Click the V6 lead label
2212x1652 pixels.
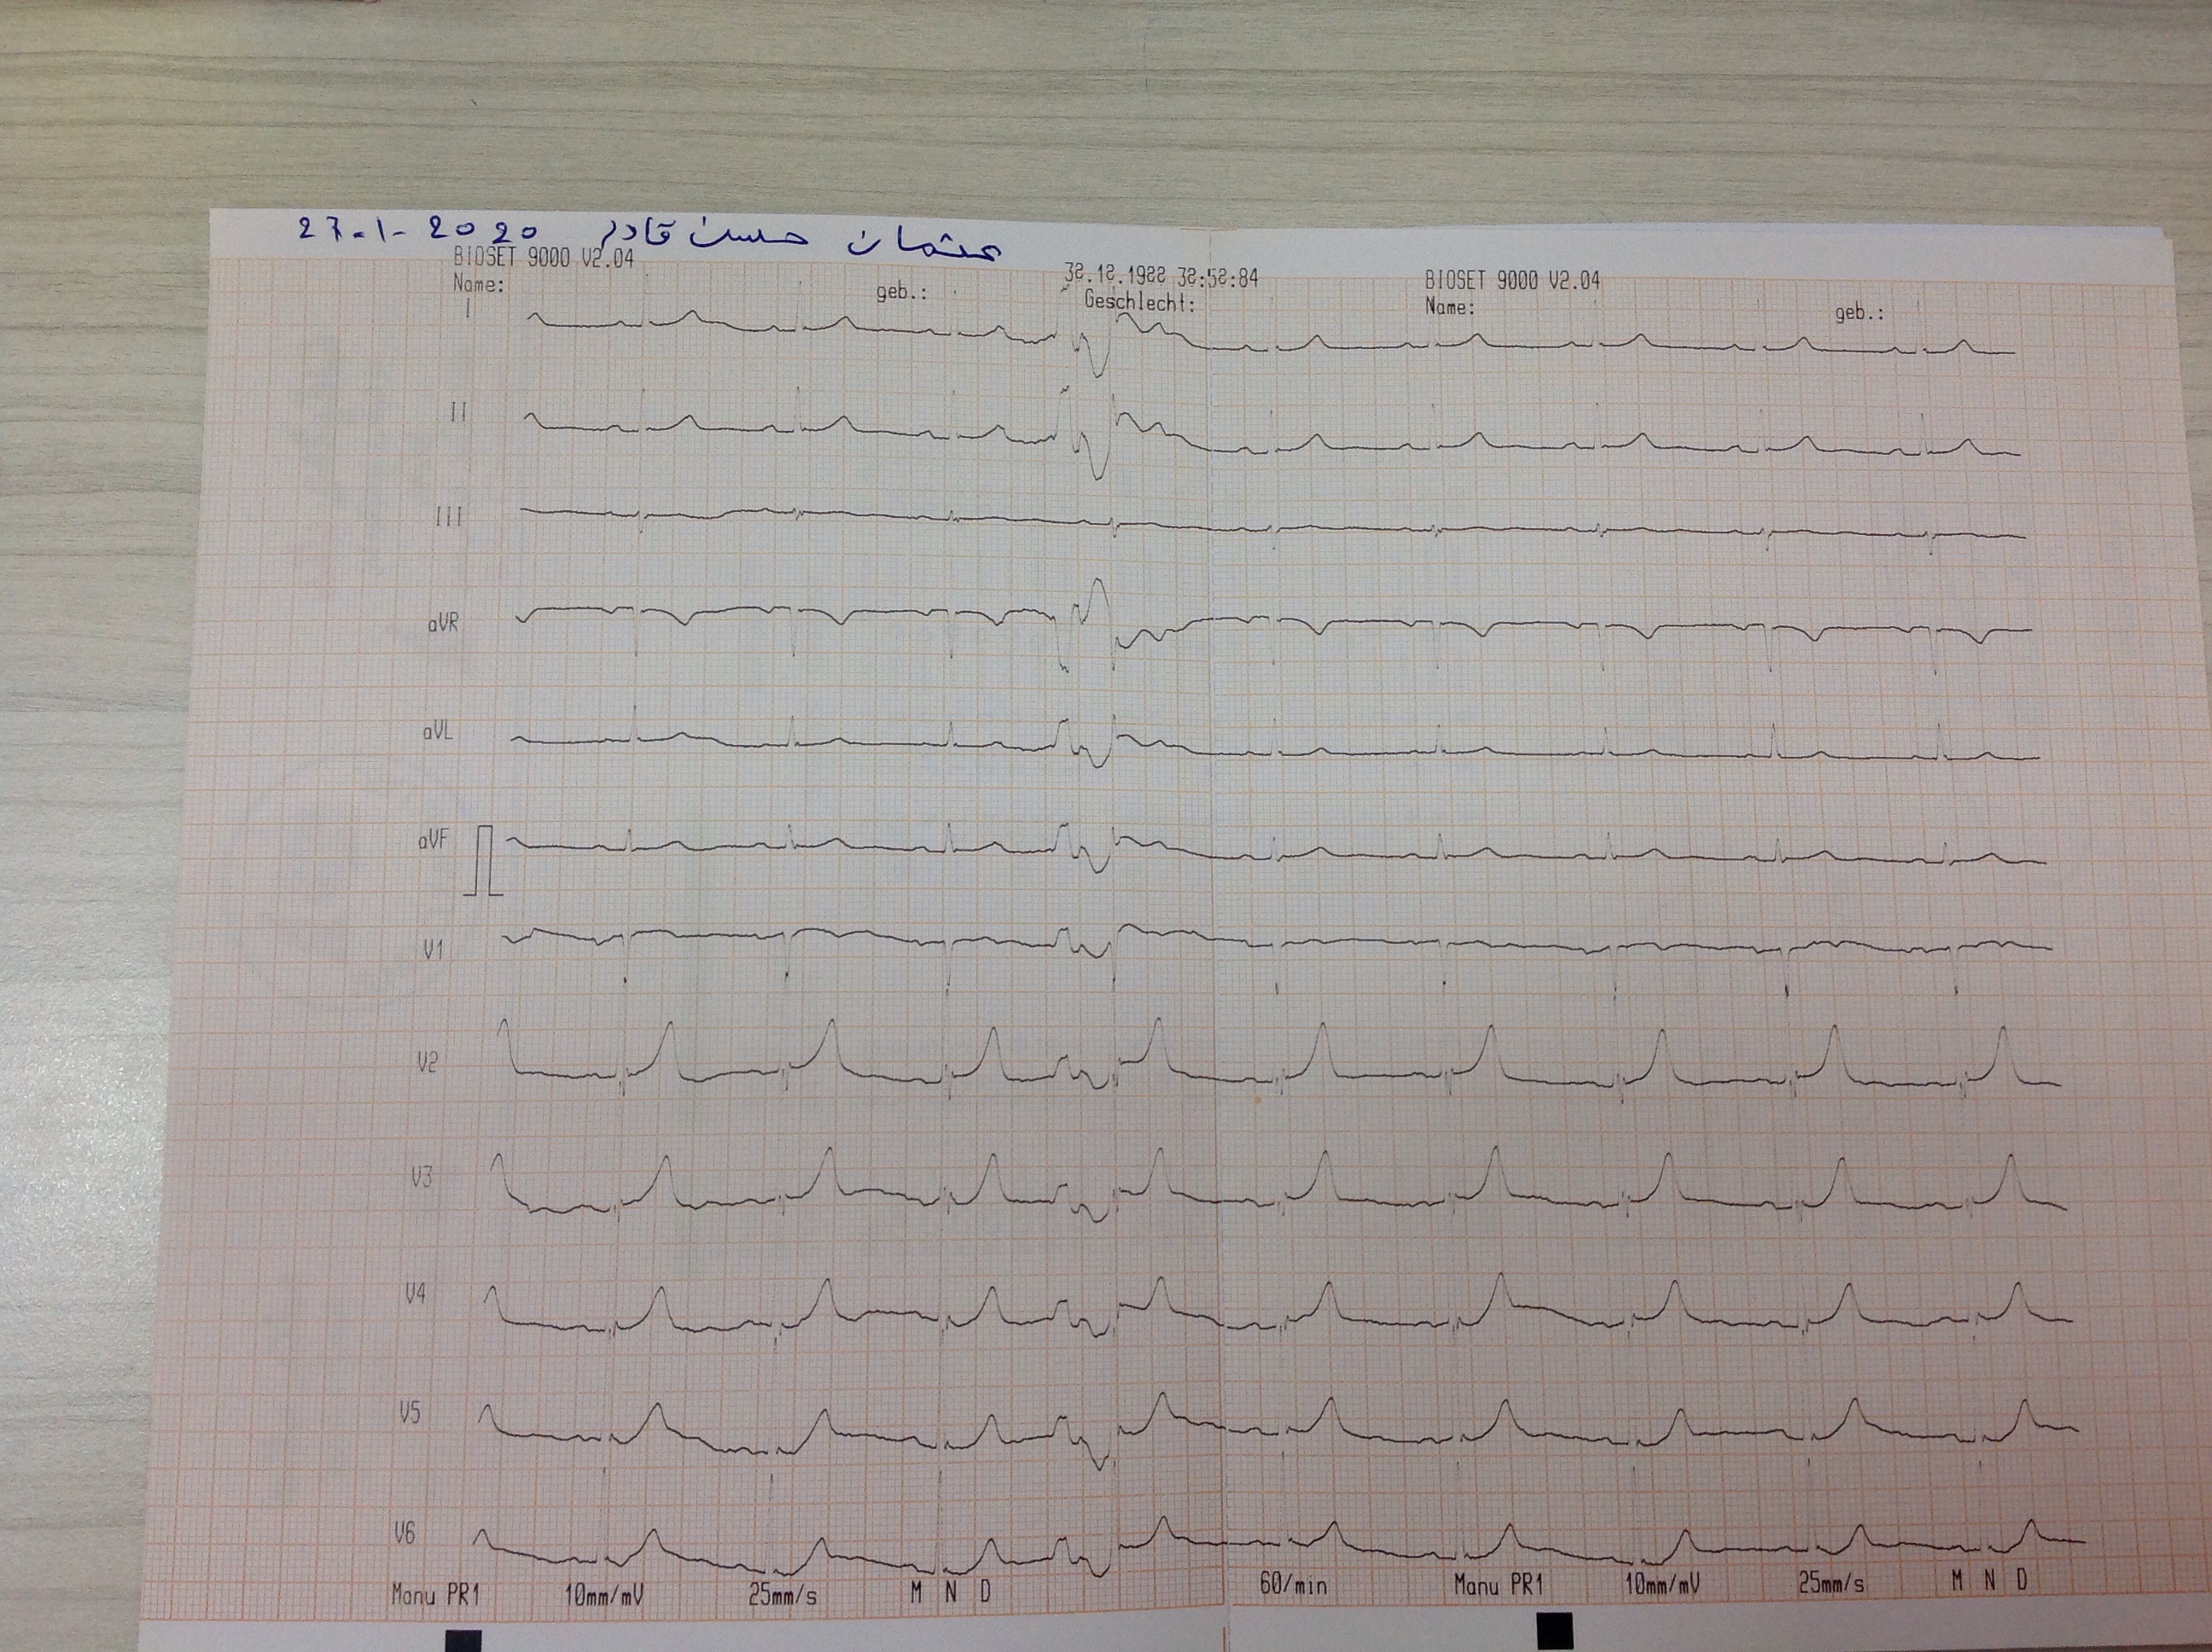(404, 1533)
